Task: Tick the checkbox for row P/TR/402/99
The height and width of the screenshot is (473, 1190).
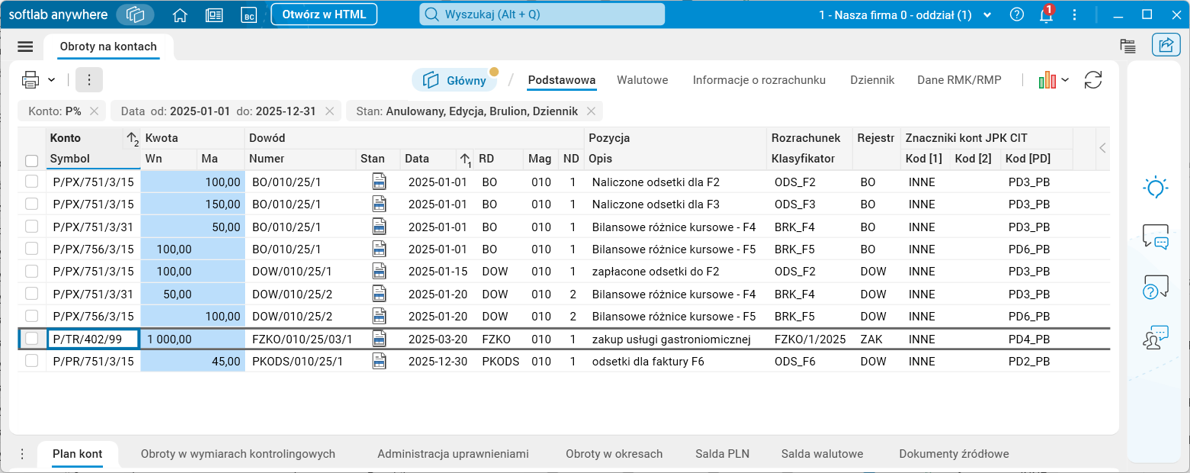Action: pos(32,339)
